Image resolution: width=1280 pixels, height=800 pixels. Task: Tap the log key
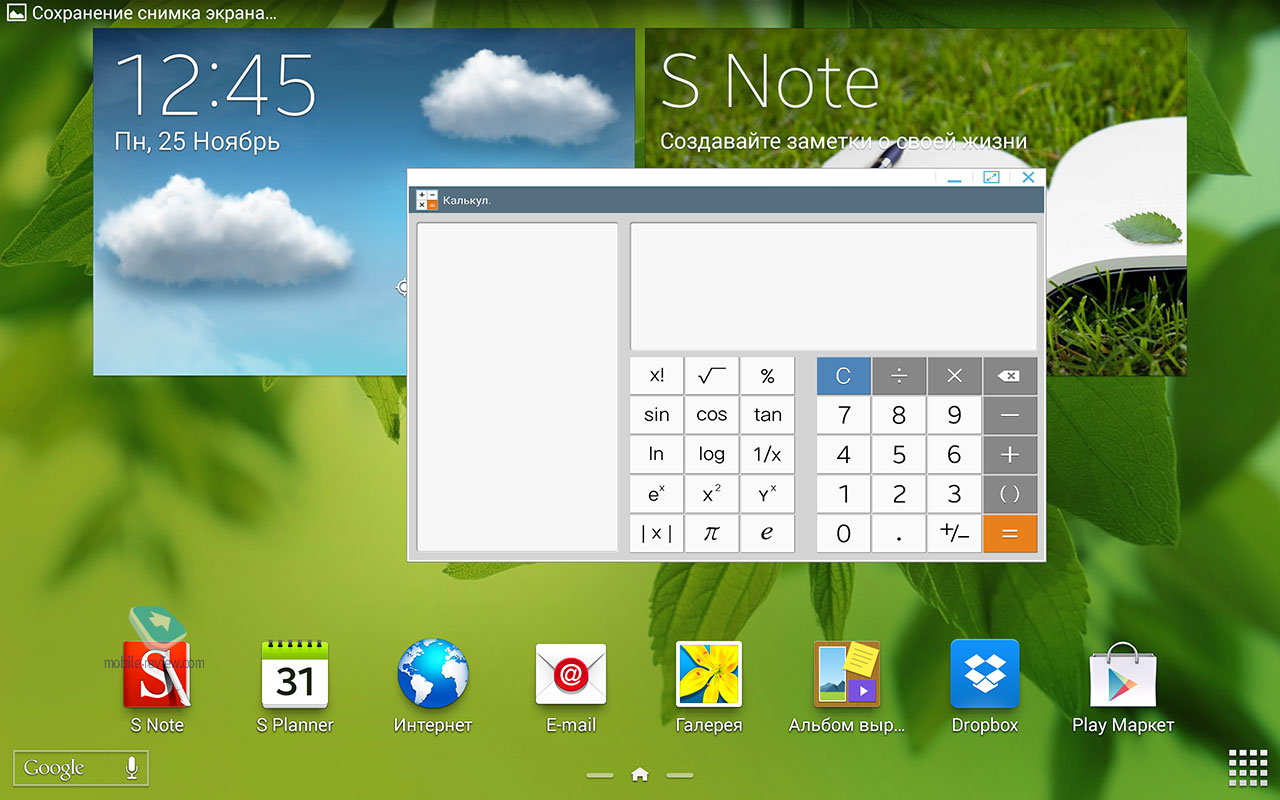point(712,454)
